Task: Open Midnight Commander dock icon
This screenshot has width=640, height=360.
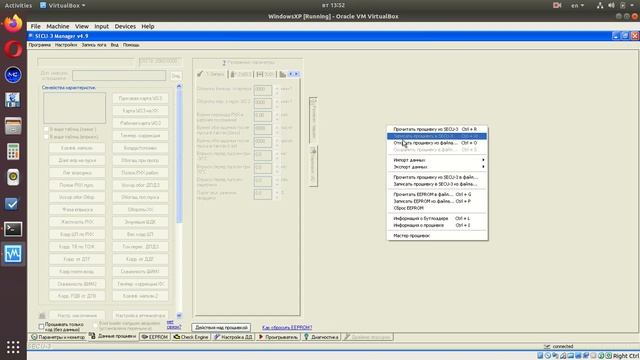Action: [13, 75]
